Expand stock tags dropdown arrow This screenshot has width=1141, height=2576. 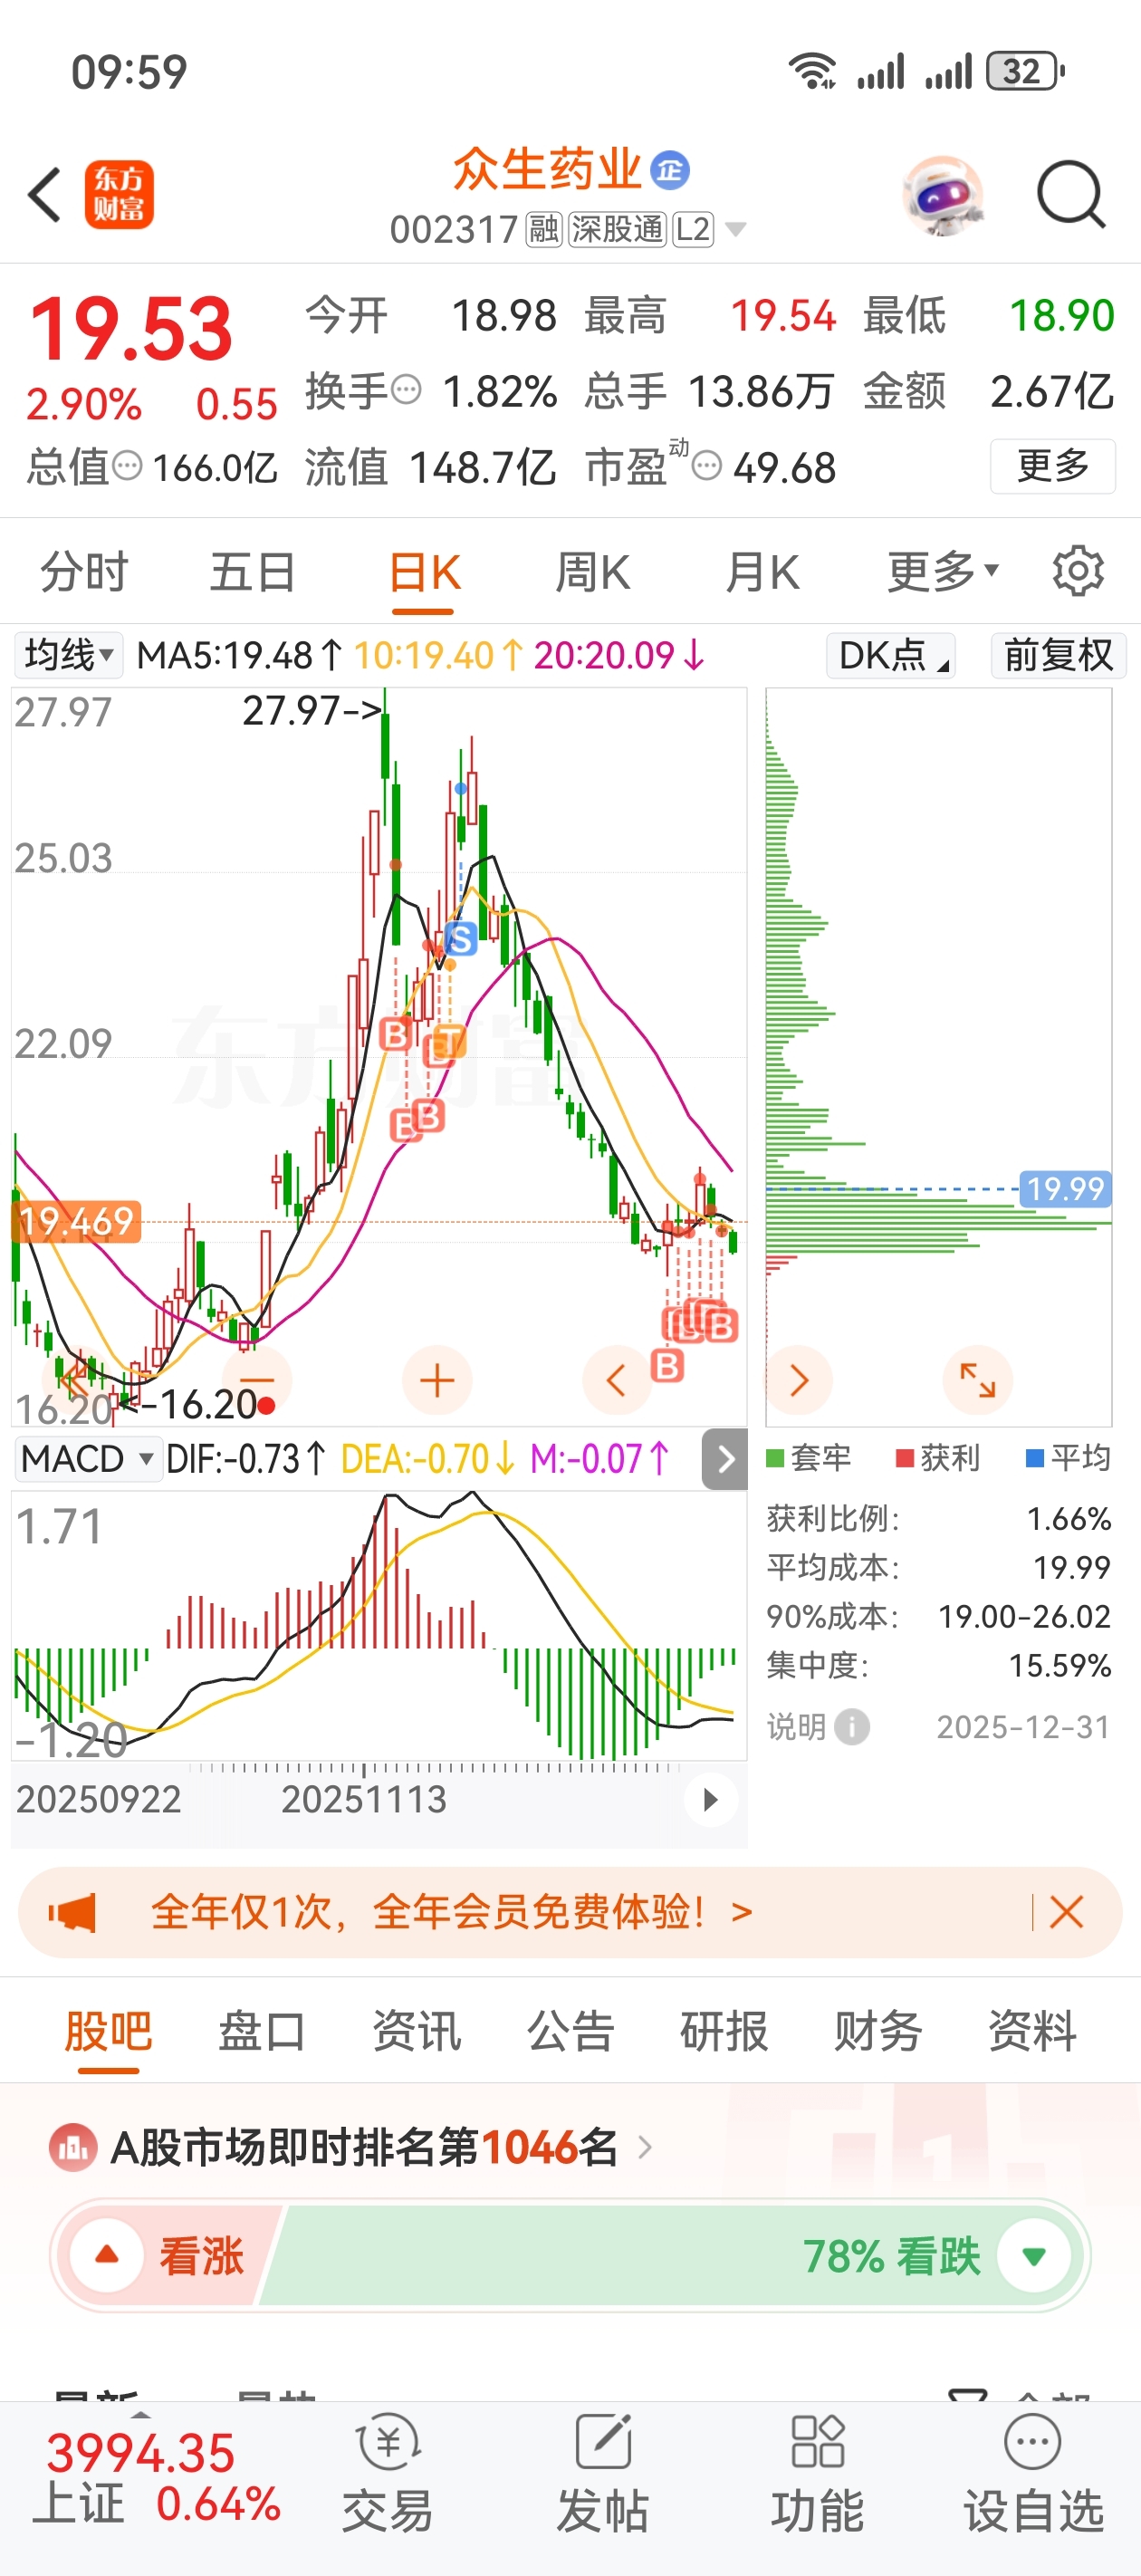click(735, 231)
